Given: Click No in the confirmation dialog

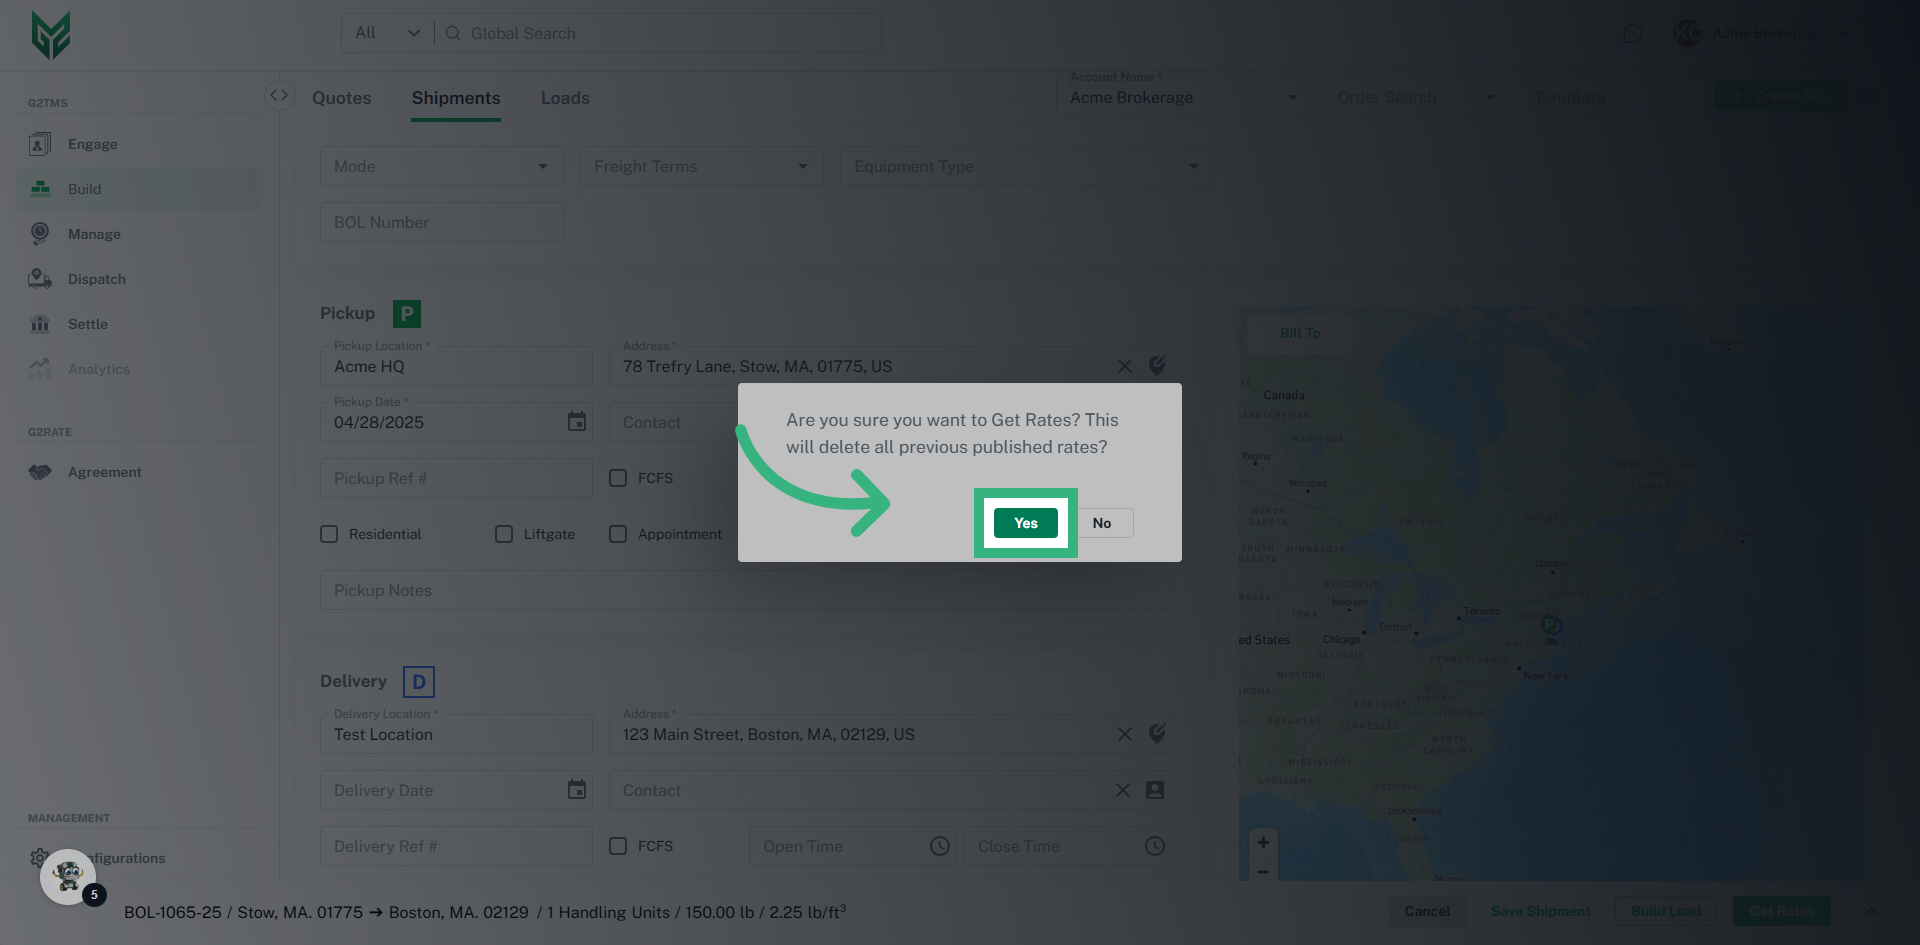Looking at the screenshot, I should coord(1101,523).
